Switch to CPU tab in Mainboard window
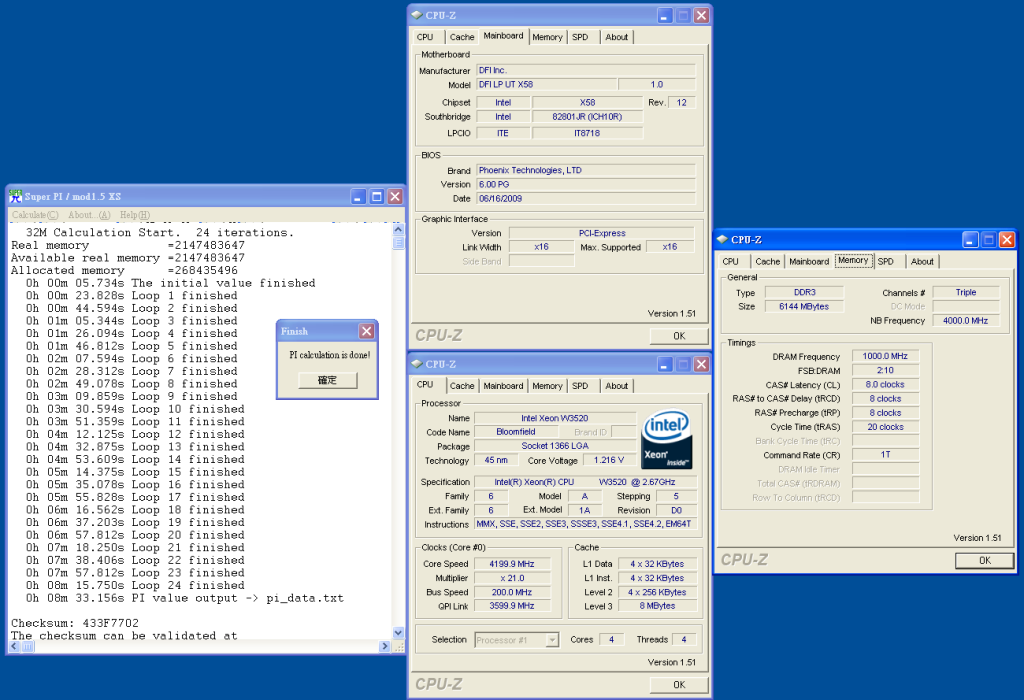 point(425,37)
